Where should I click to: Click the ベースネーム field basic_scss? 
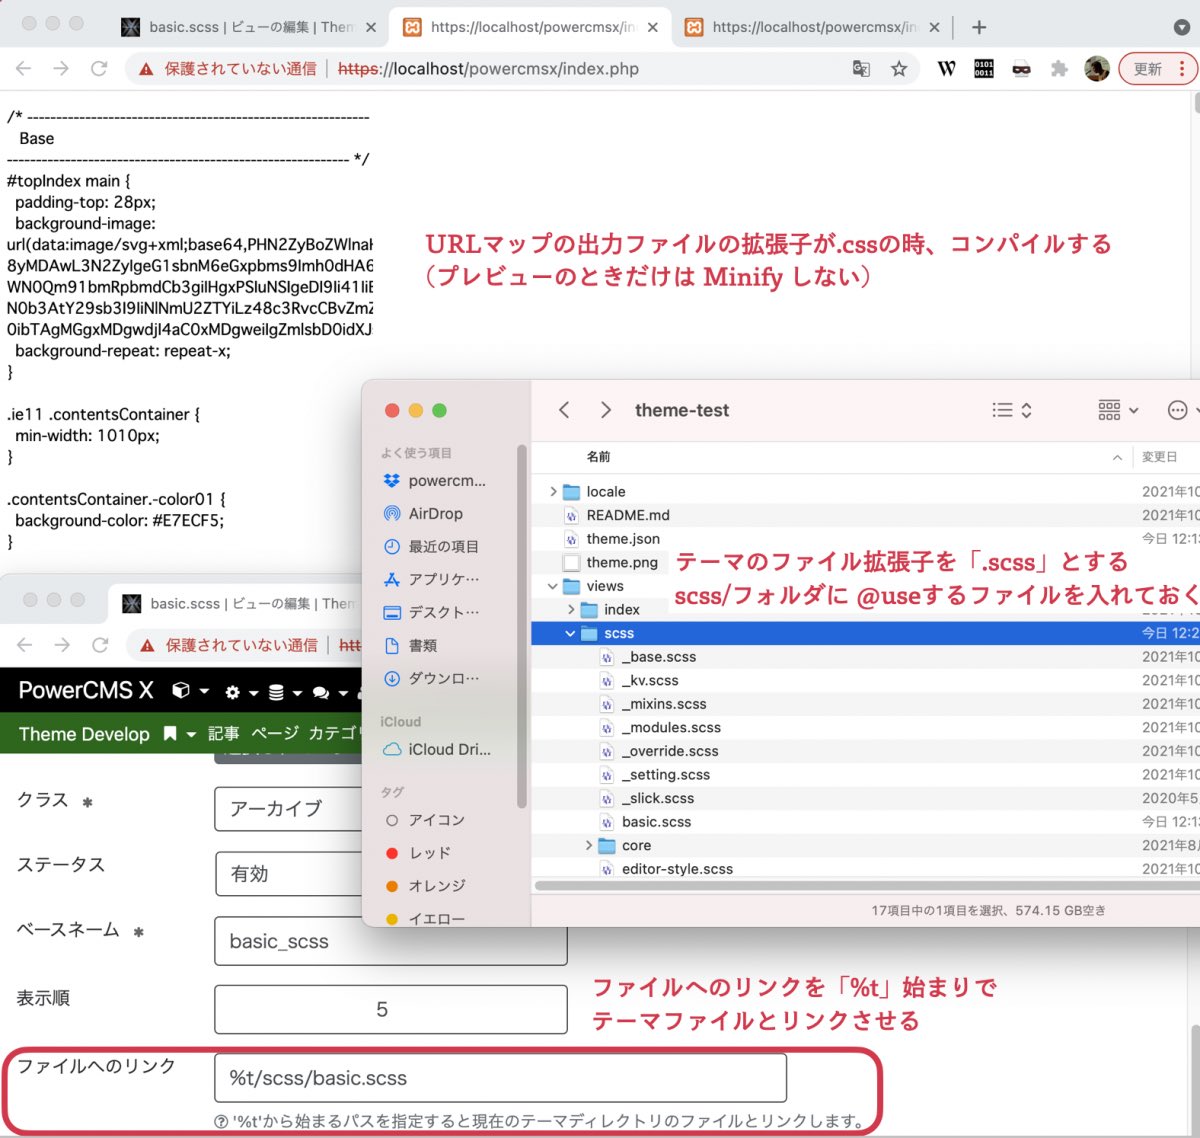pos(390,941)
